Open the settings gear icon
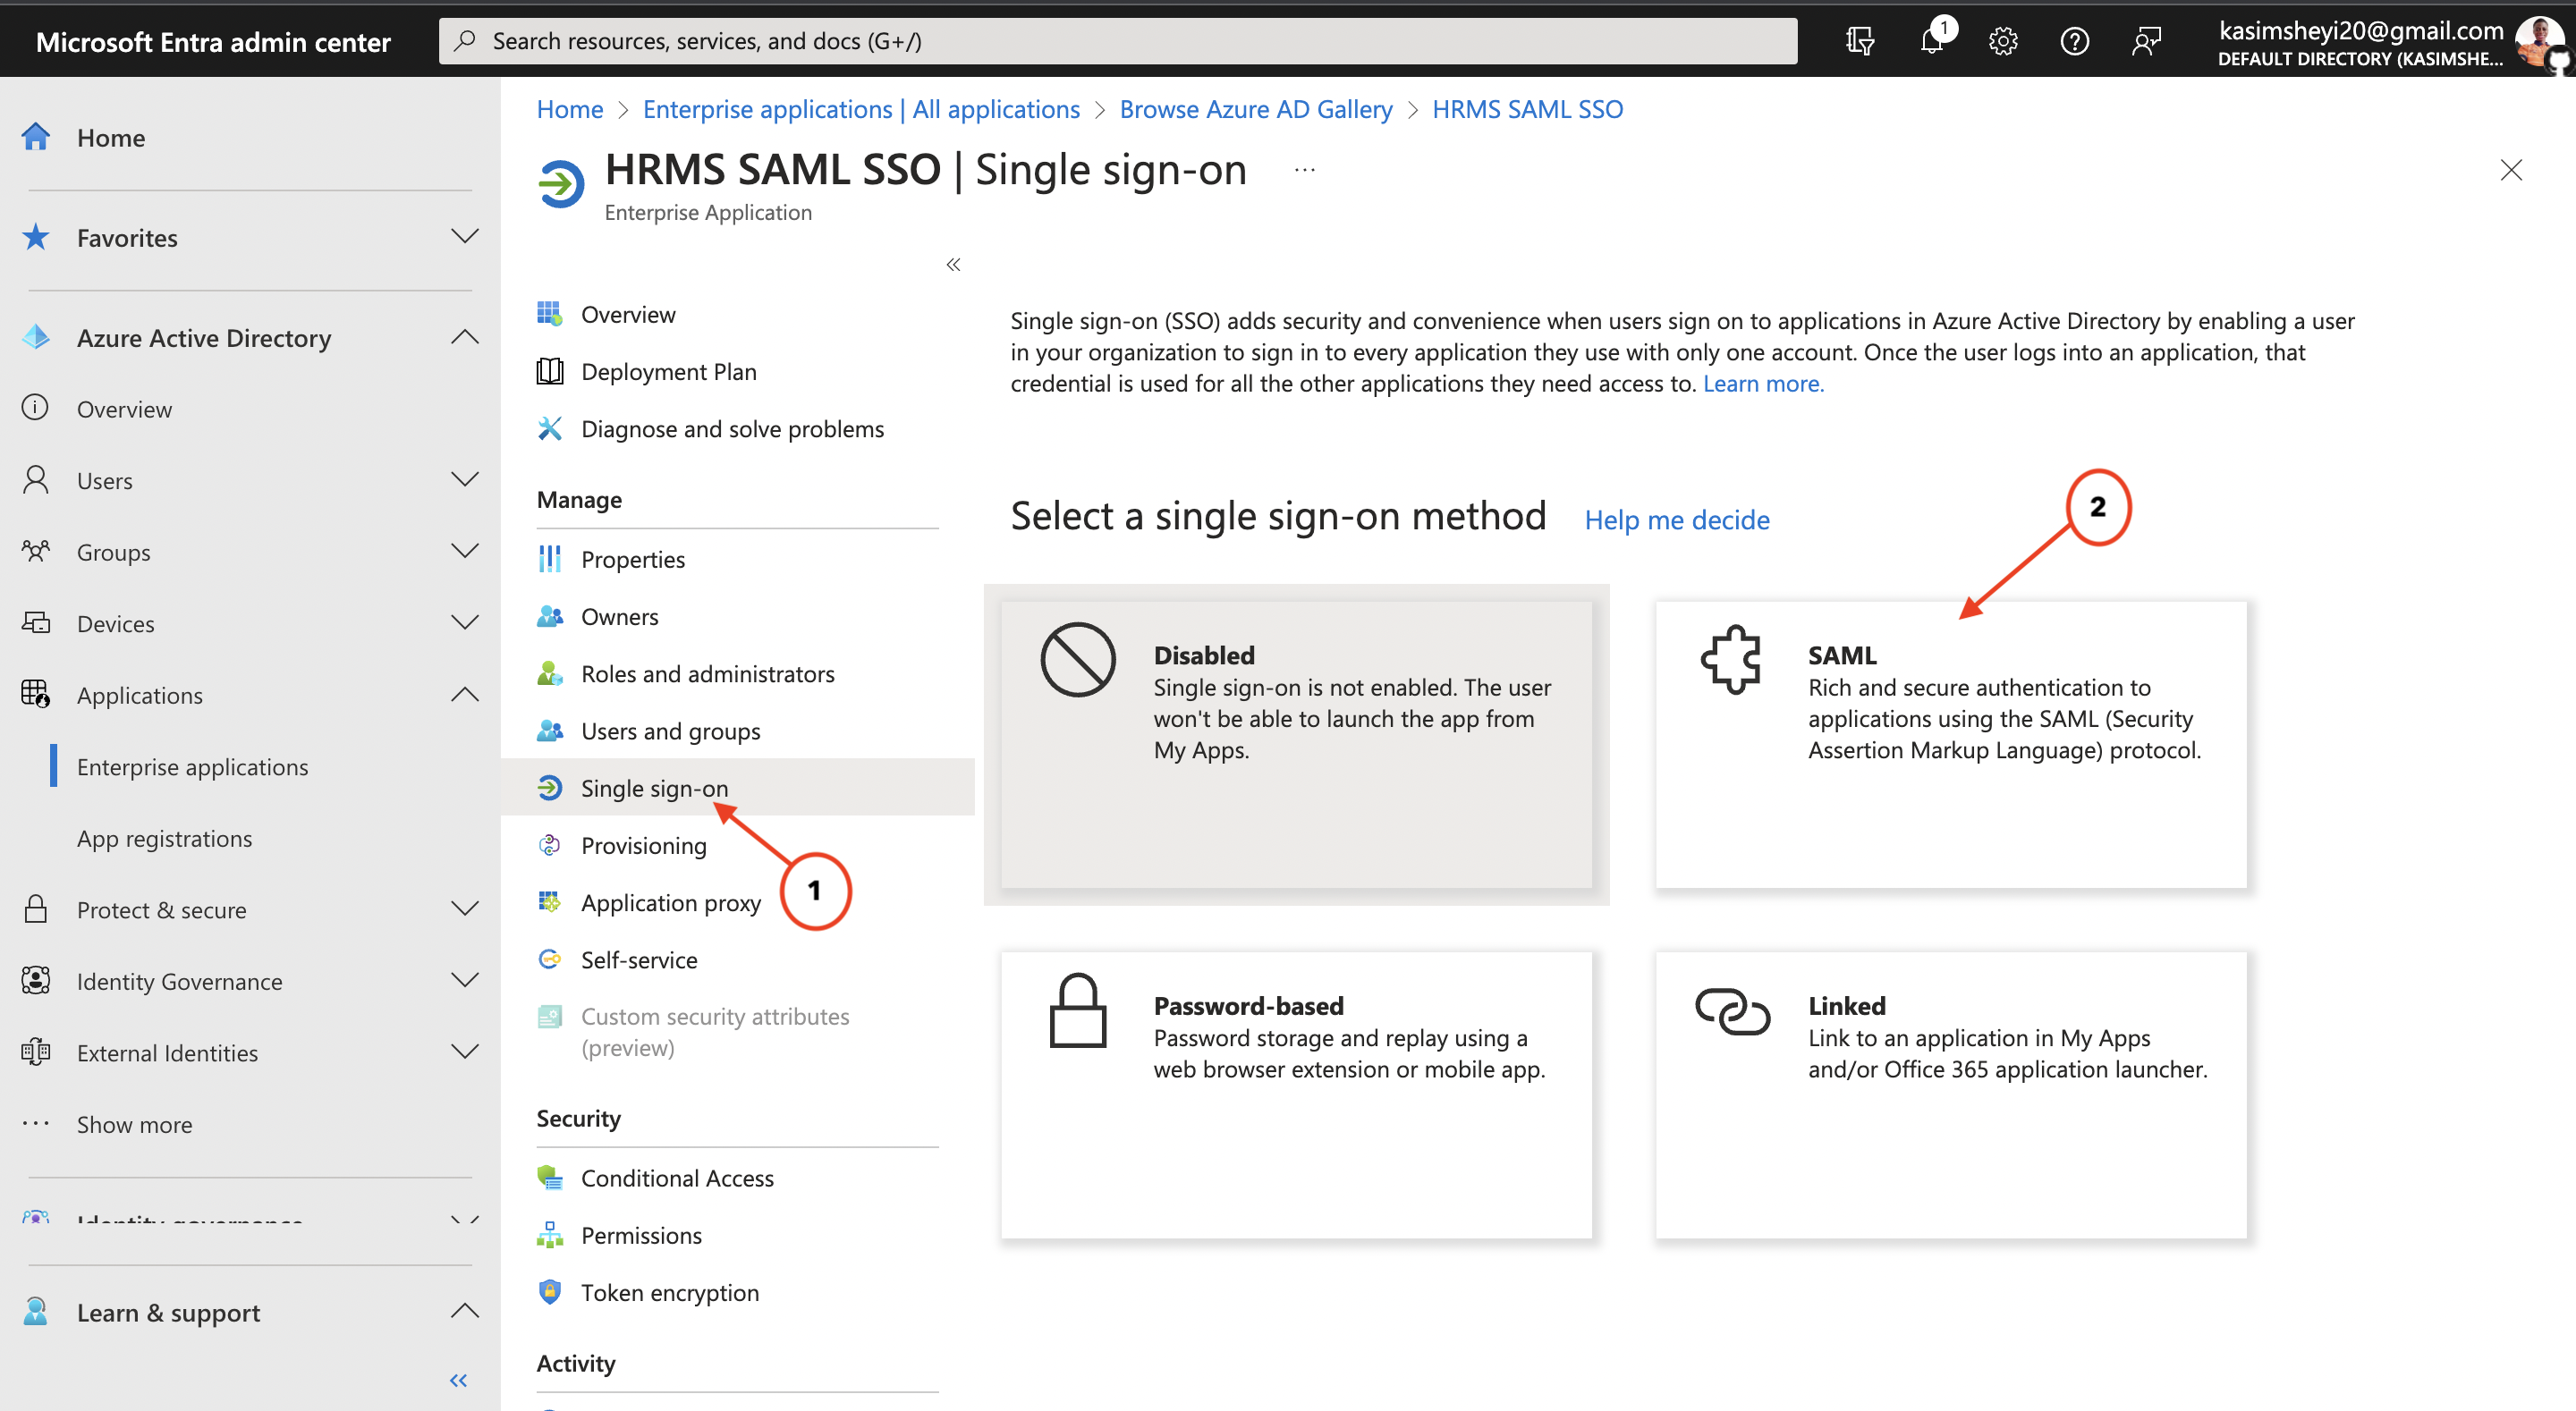 pyautogui.click(x=2002, y=41)
